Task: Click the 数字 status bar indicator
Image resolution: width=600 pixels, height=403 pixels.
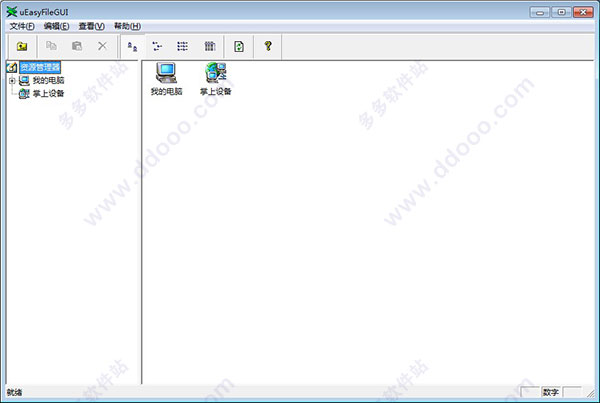Action: point(550,392)
